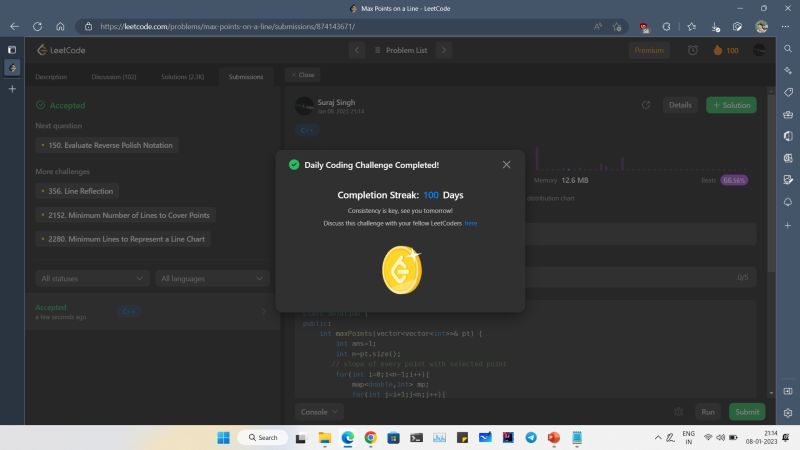Open the Solutions (2.3K) tab
800x450 pixels.
[x=183, y=77]
